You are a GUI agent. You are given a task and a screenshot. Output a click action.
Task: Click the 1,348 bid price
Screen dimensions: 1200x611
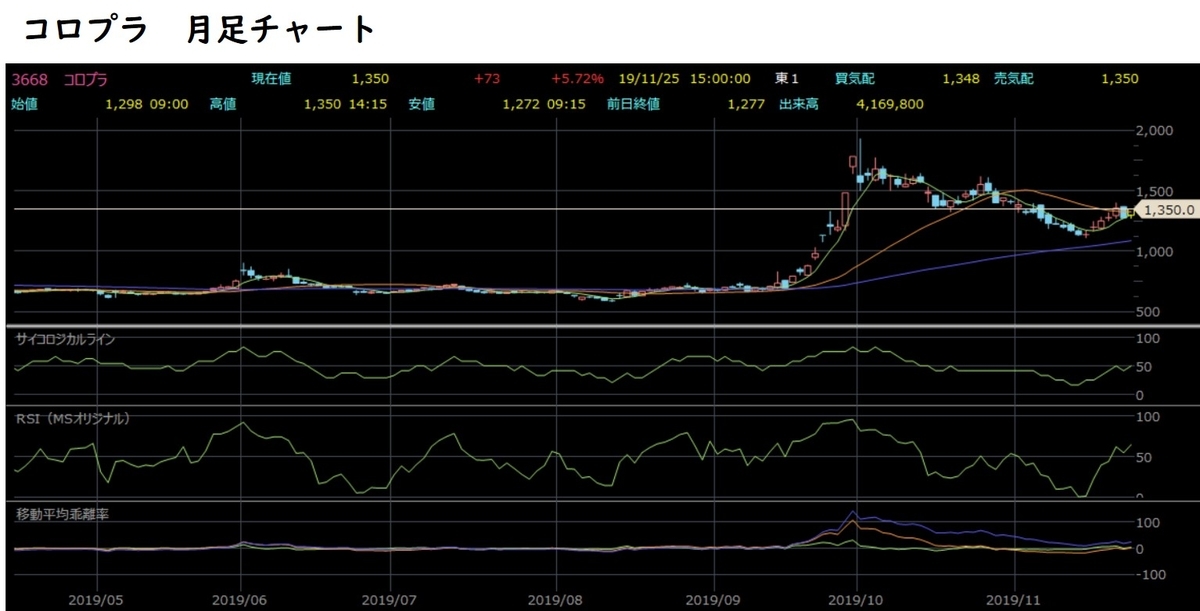pyautogui.click(x=961, y=79)
